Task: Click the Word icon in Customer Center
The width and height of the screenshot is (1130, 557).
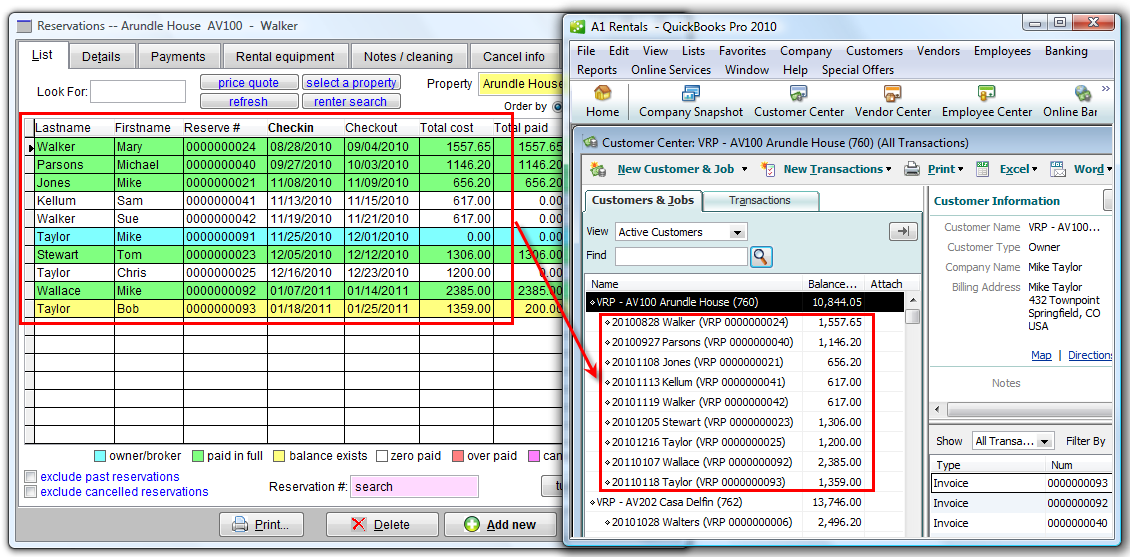Action: 1058,169
